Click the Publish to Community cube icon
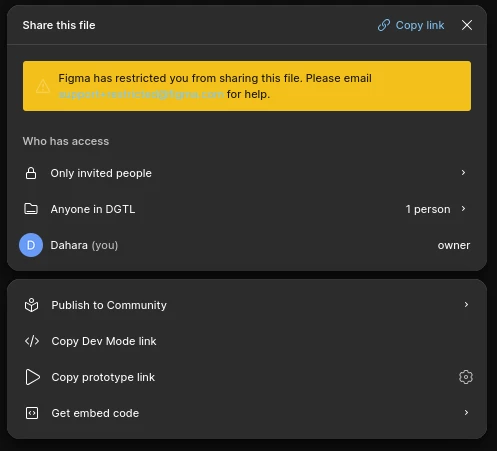The width and height of the screenshot is (497, 451). 32,305
